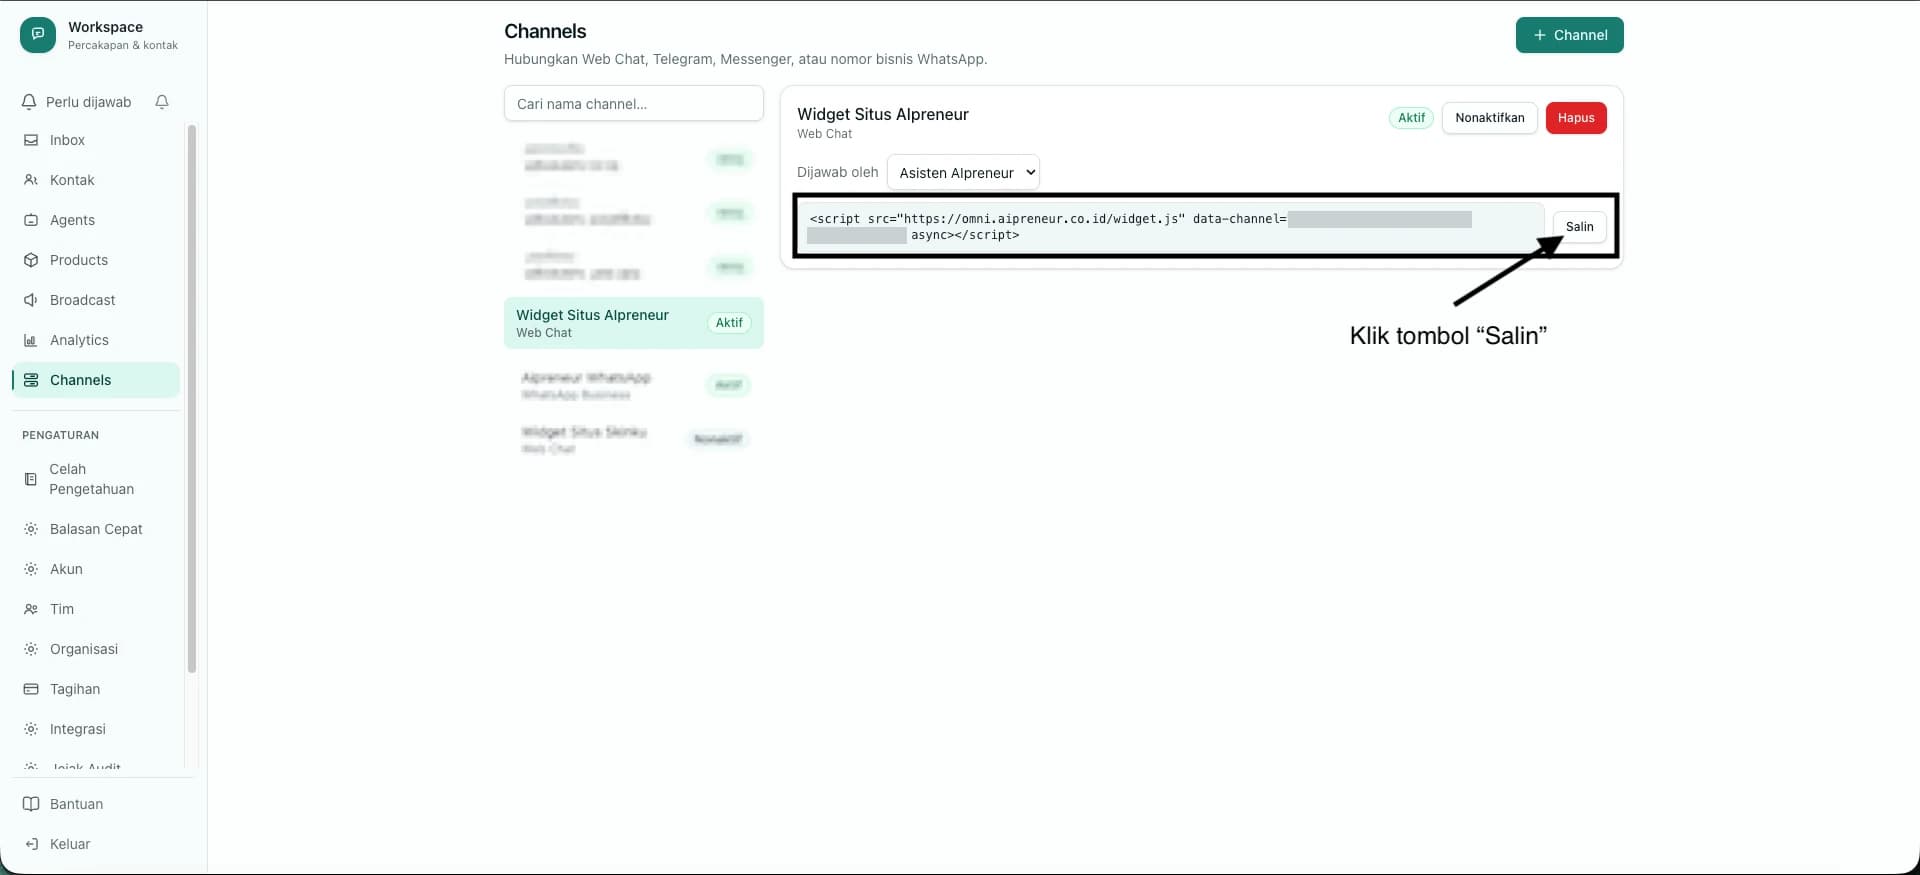Click the Tagihan card icon
1920x875 pixels.
pyautogui.click(x=31, y=689)
